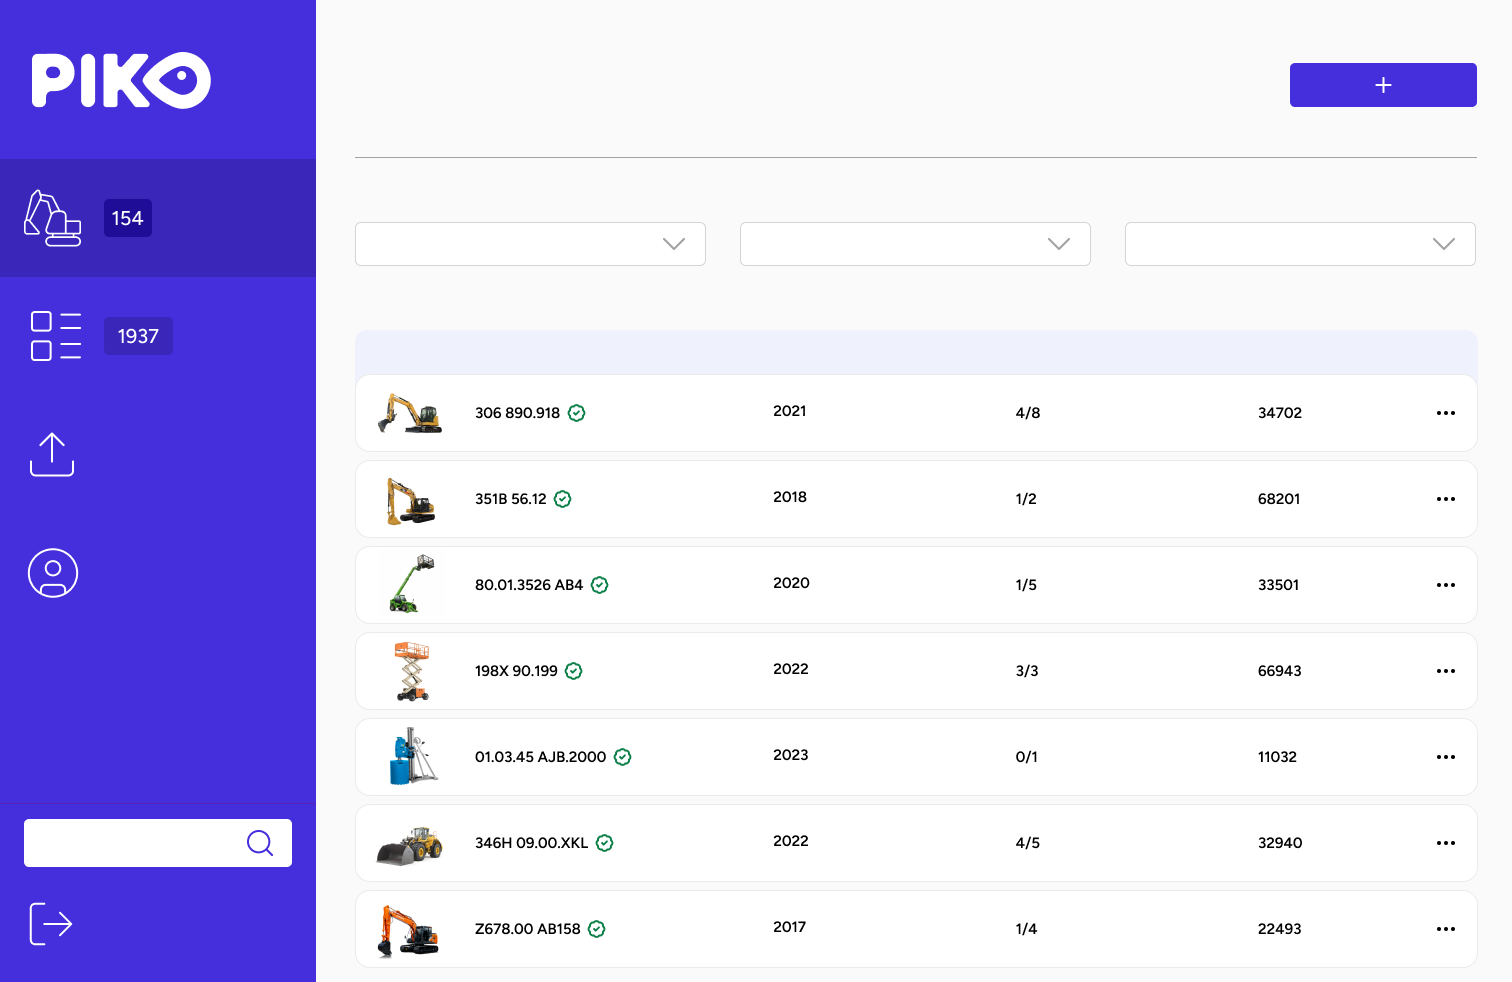Toggle the verification mark for 198X 90.199
The width and height of the screenshot is (1512, 982).
point(573,671)
